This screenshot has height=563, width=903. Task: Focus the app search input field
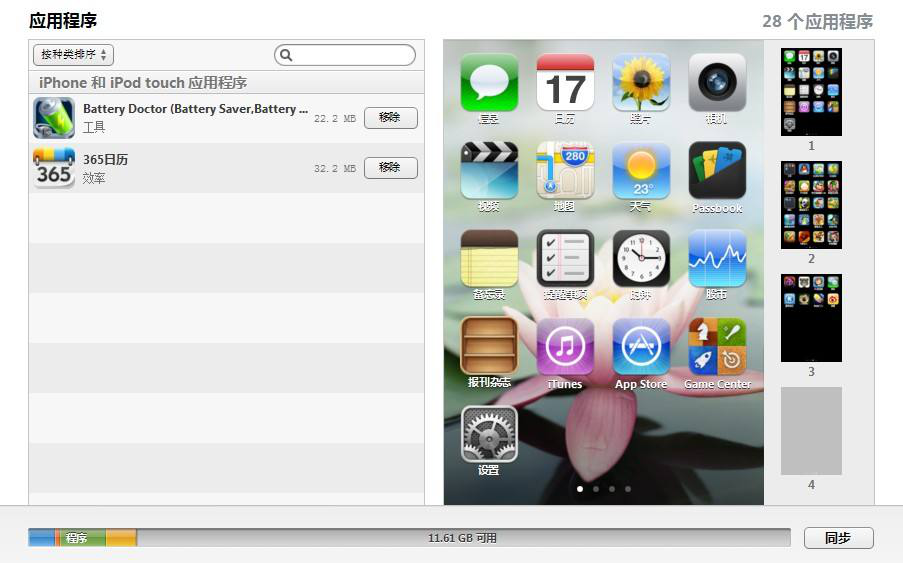(344, 55)
